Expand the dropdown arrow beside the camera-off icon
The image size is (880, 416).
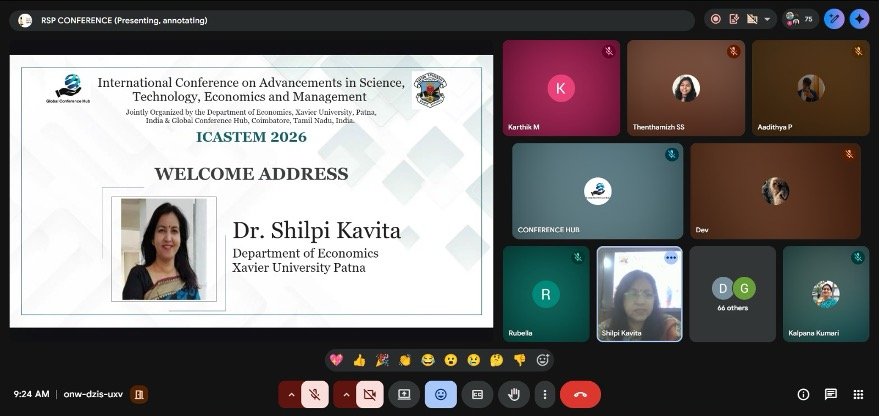(767, 19)
